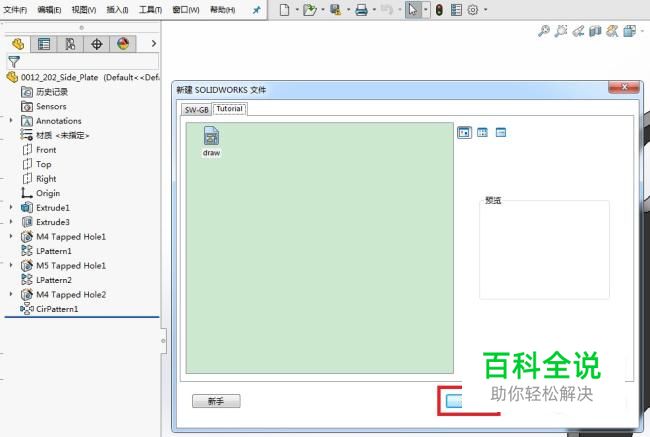The width and height of the screenshot is (650, 437).
Task: Switch to the Tutorial template tab
Action: click(230, 109)
